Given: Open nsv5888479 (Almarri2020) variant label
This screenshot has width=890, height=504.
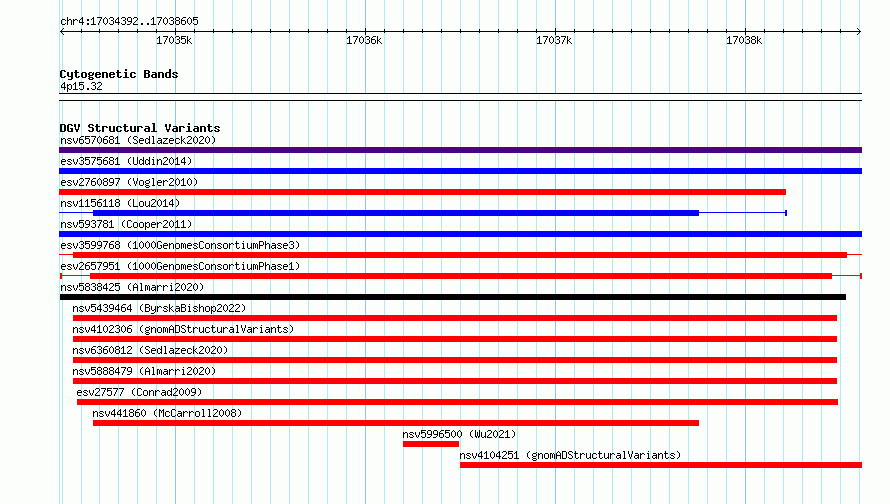Looking at the screenshot, I should (144, 371).
